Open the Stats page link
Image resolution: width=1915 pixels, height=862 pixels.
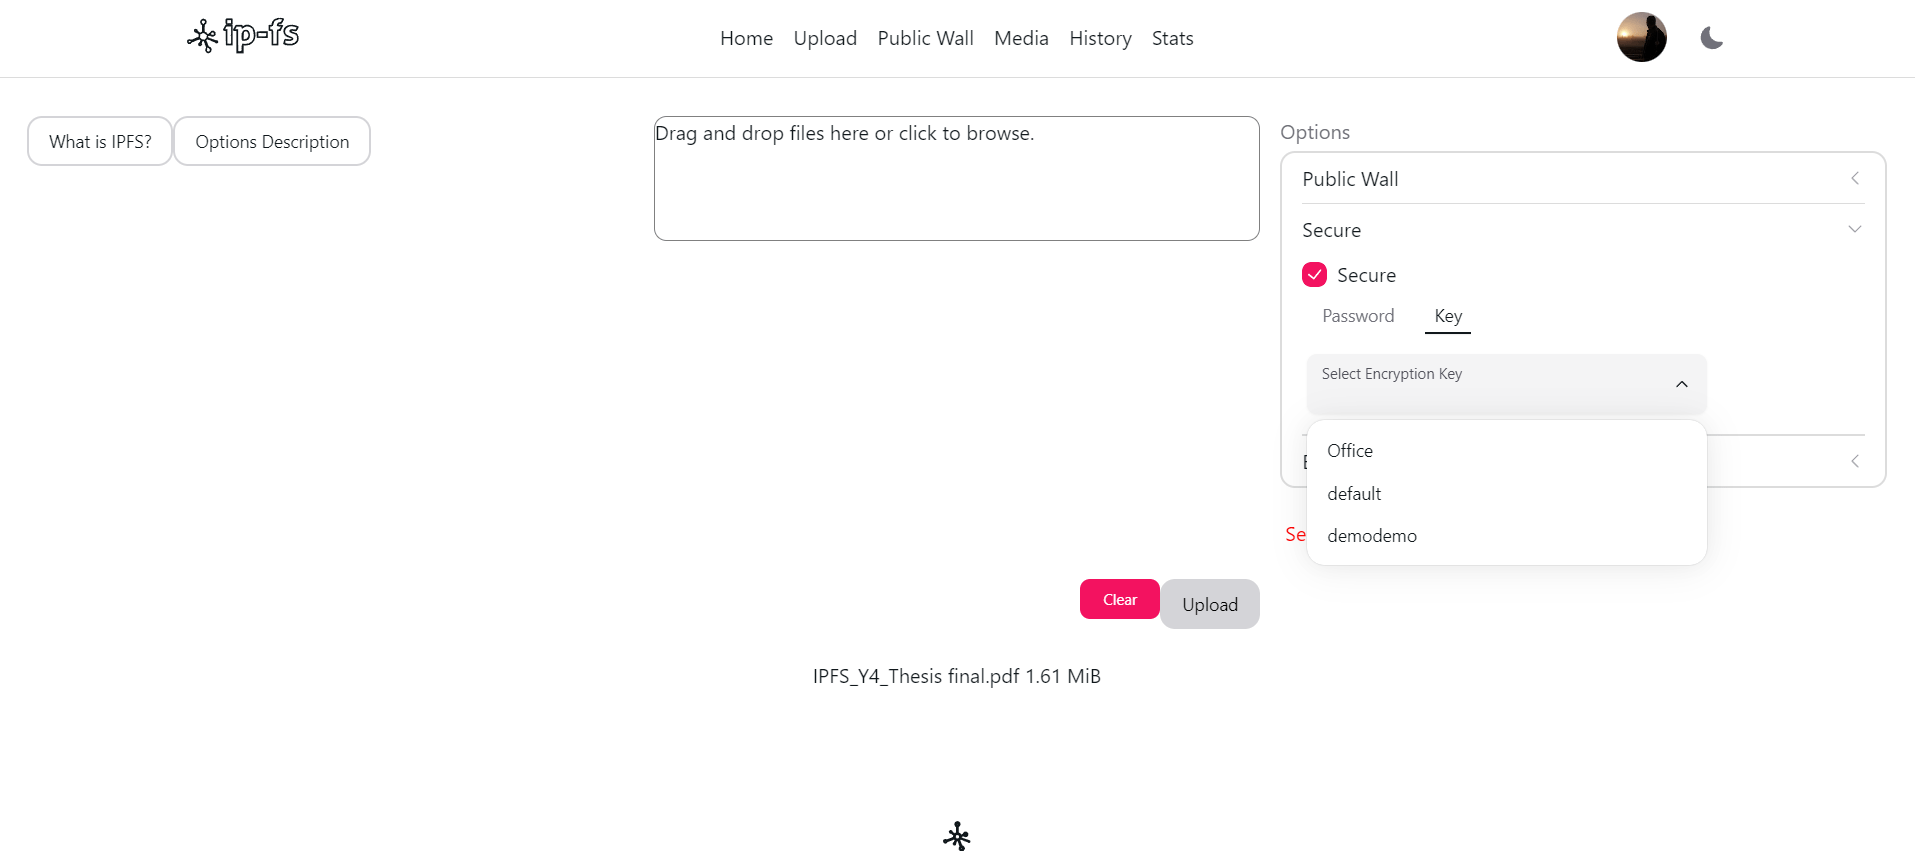1172,38
